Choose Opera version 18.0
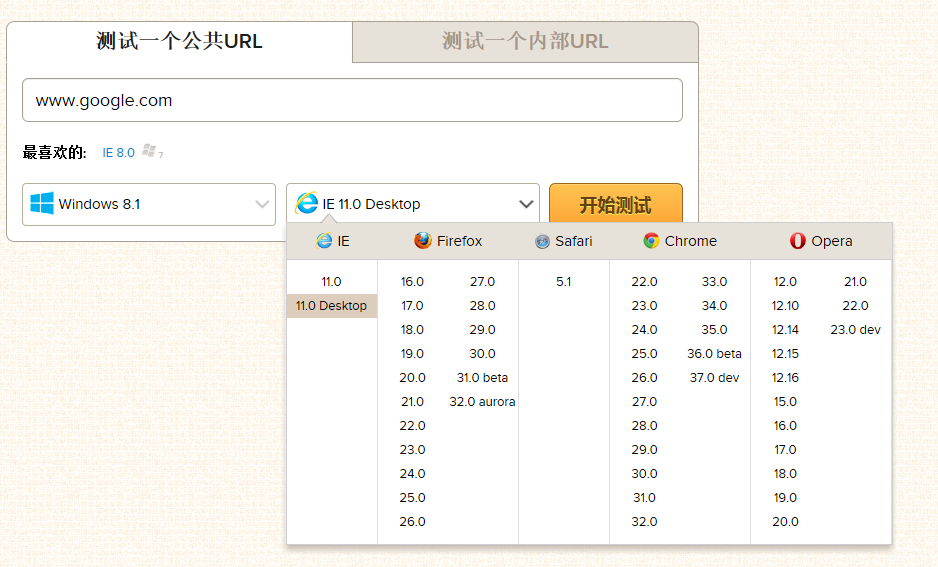Screen dimensions: 938x567 click(785, 474)
